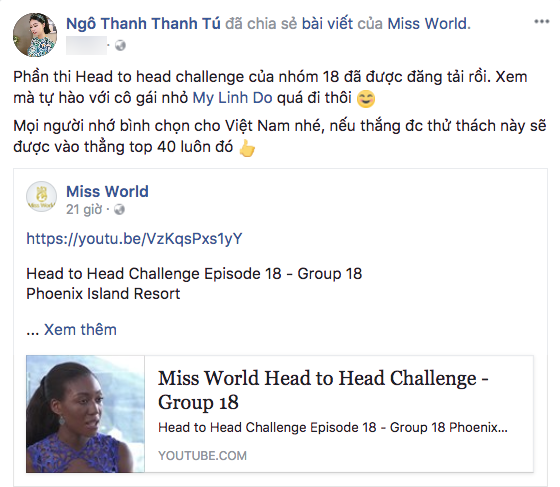
Task: Click globe privacy icon next to 21 giờ
Action: tap(119, 209)
